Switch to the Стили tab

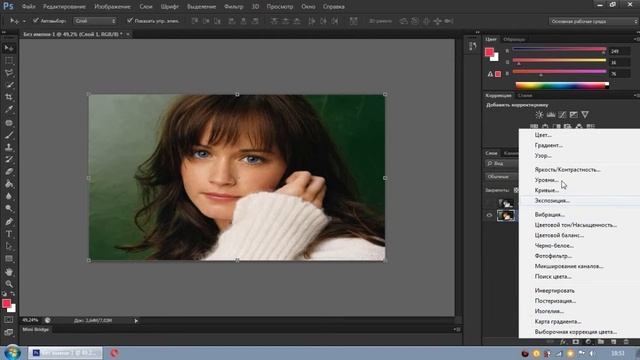(525, 96)
